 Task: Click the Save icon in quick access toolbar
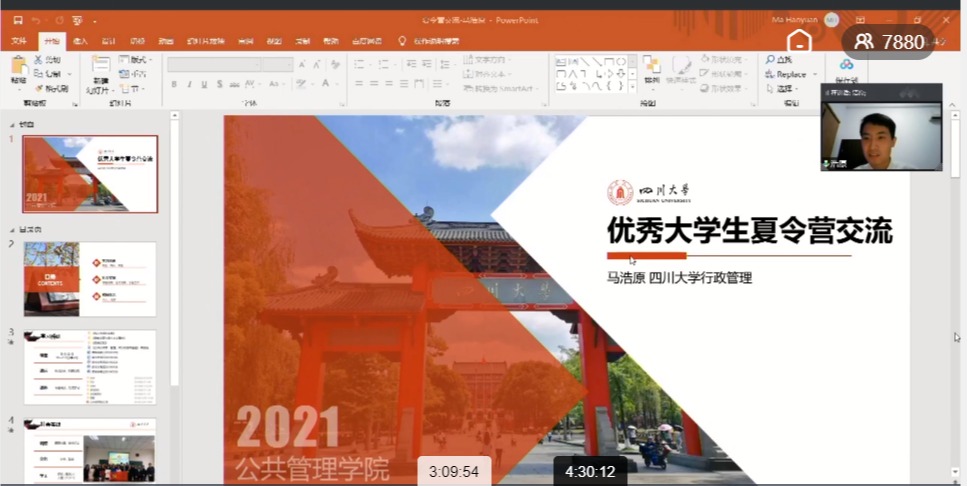click(x=18, y=20)
